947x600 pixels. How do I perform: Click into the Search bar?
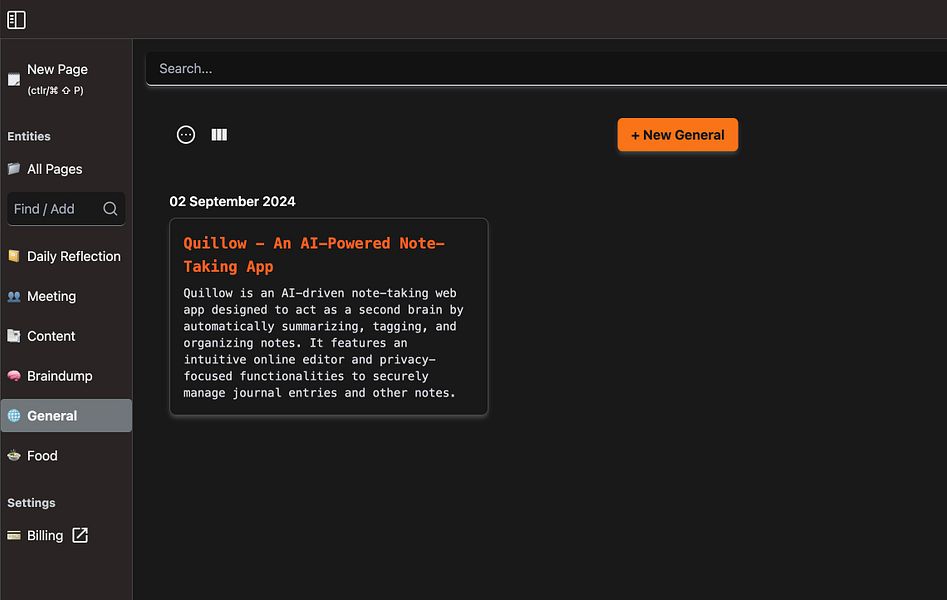pyautogui.click(x=546, y=69)
